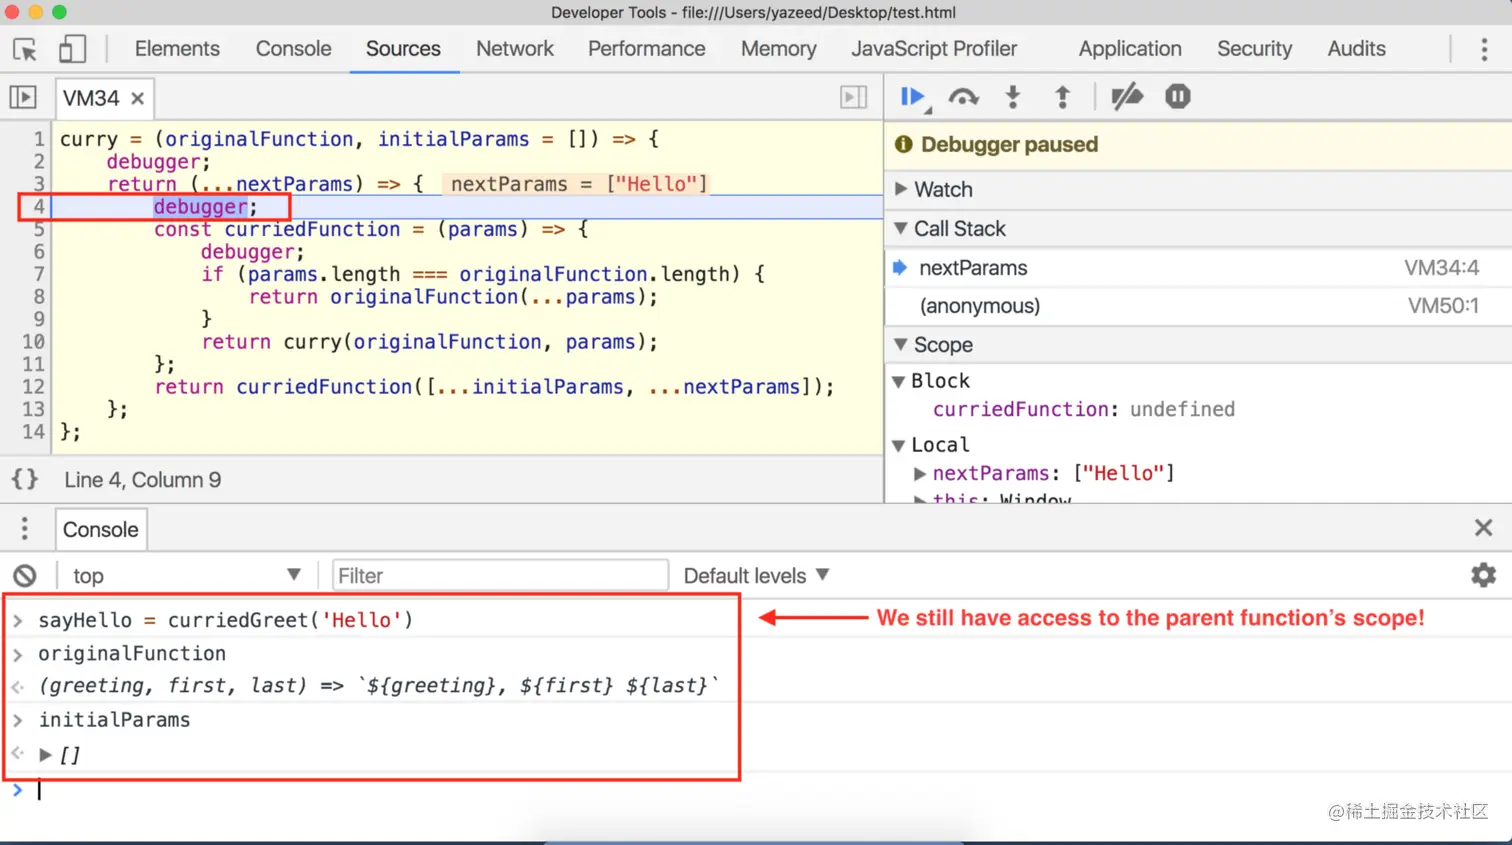
Task: Switch to the Console tab in the top bar
Action: click(293, 49)
